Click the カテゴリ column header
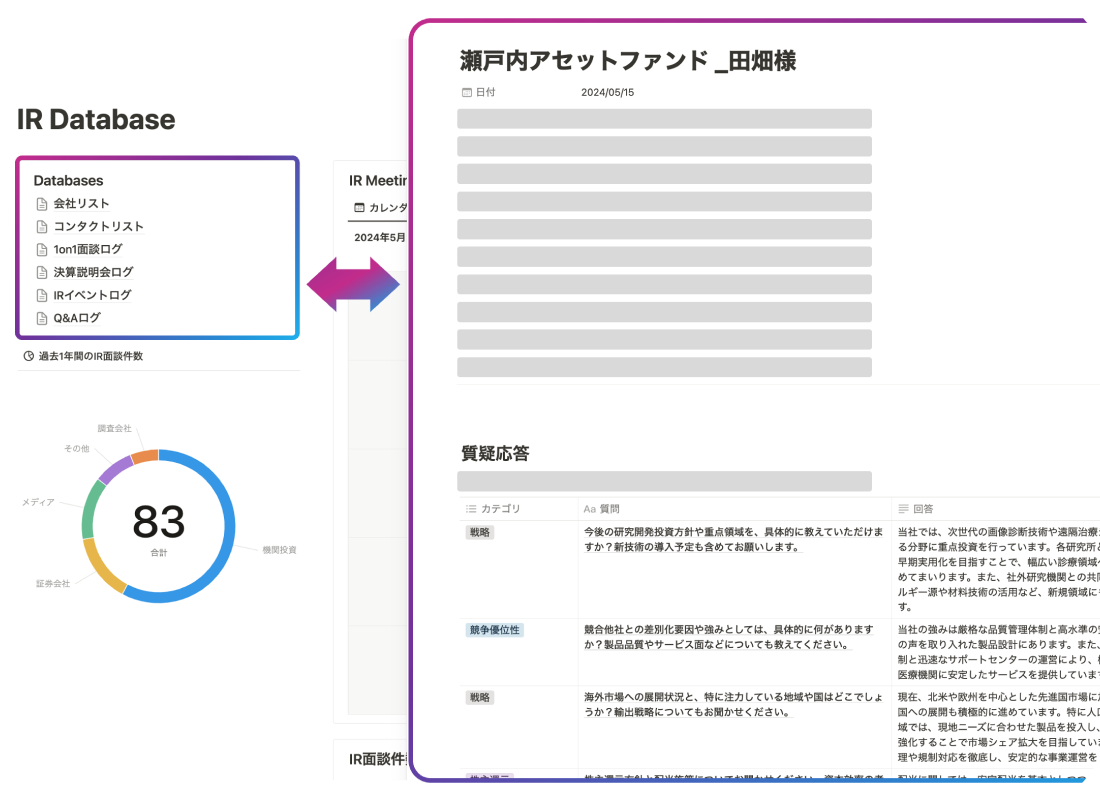The width and height of the screenshot is (1100, 800). pyautogui.click(x=500, y=509)
